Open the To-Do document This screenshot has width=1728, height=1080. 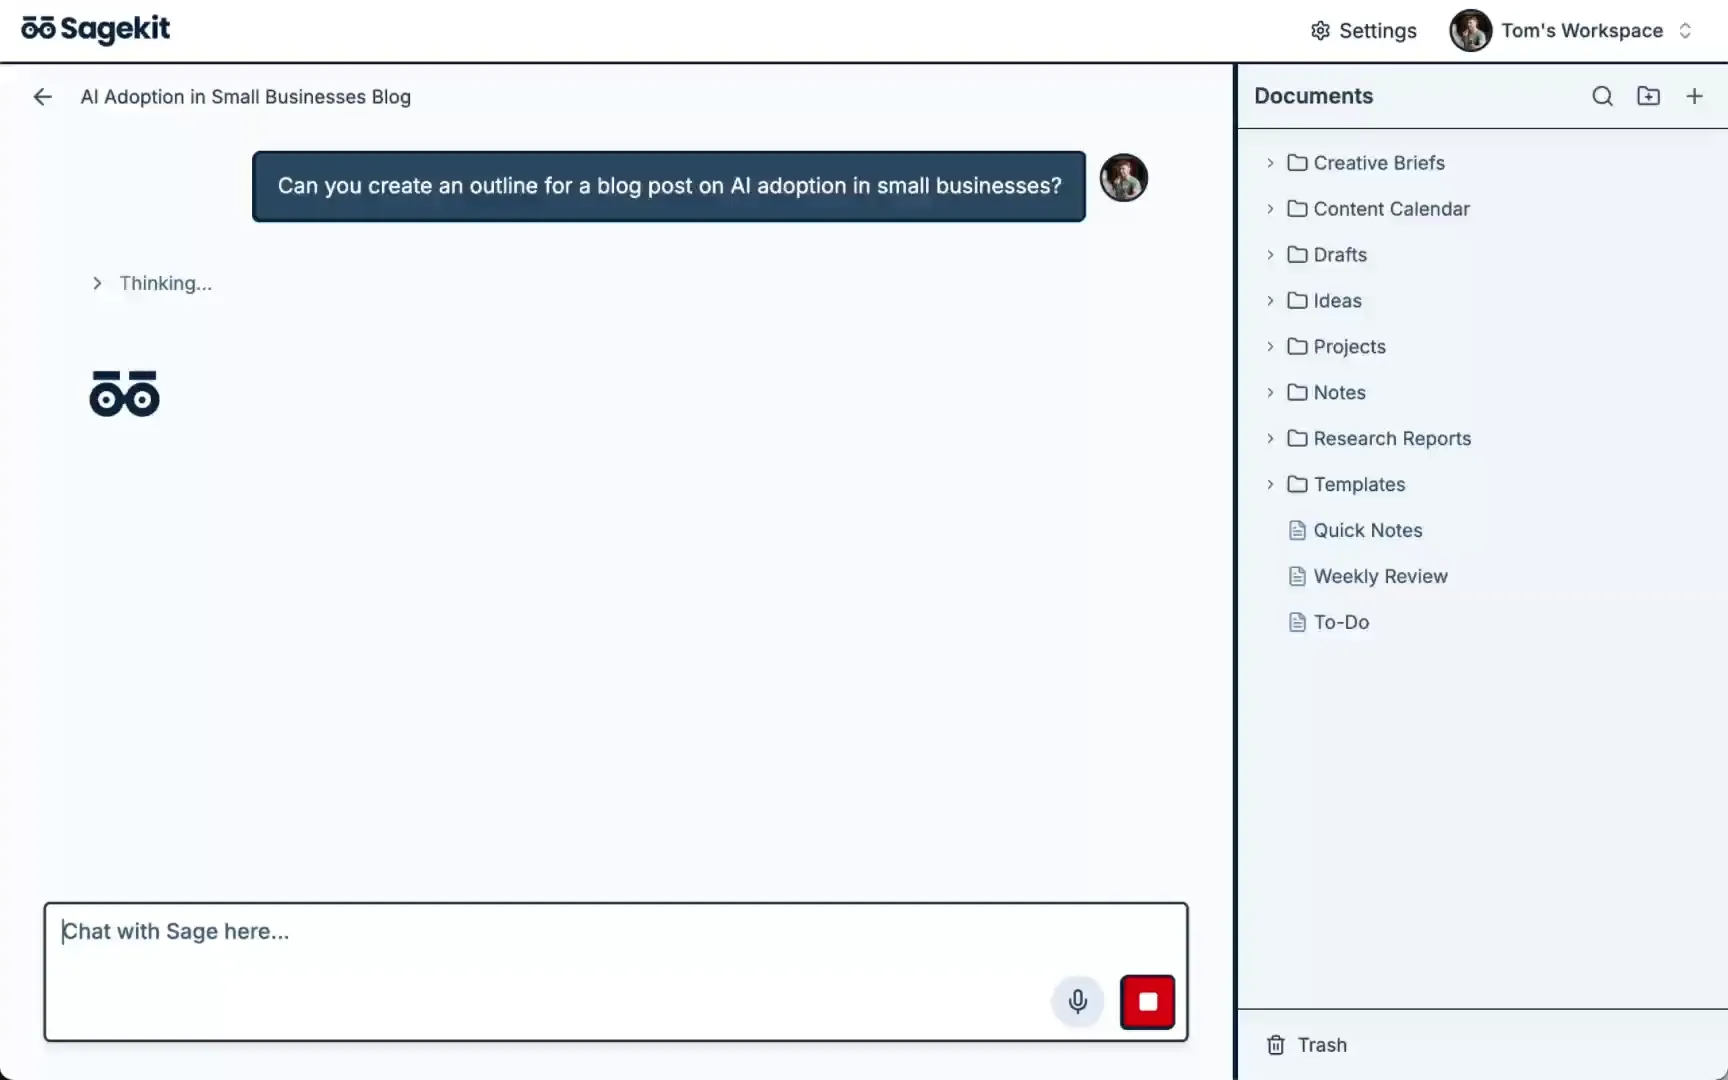click(x=1340, y=623)
